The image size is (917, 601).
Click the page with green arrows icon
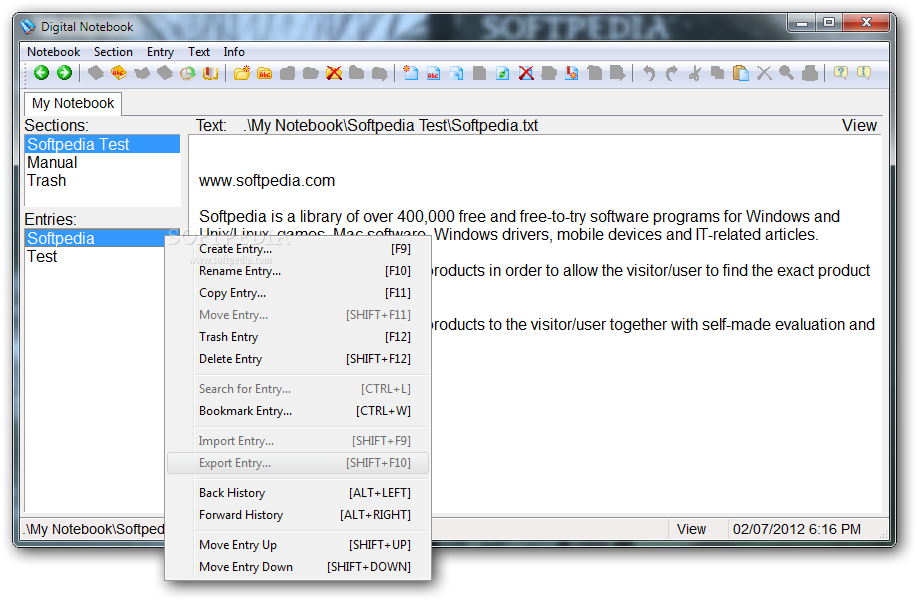[502, 74]
